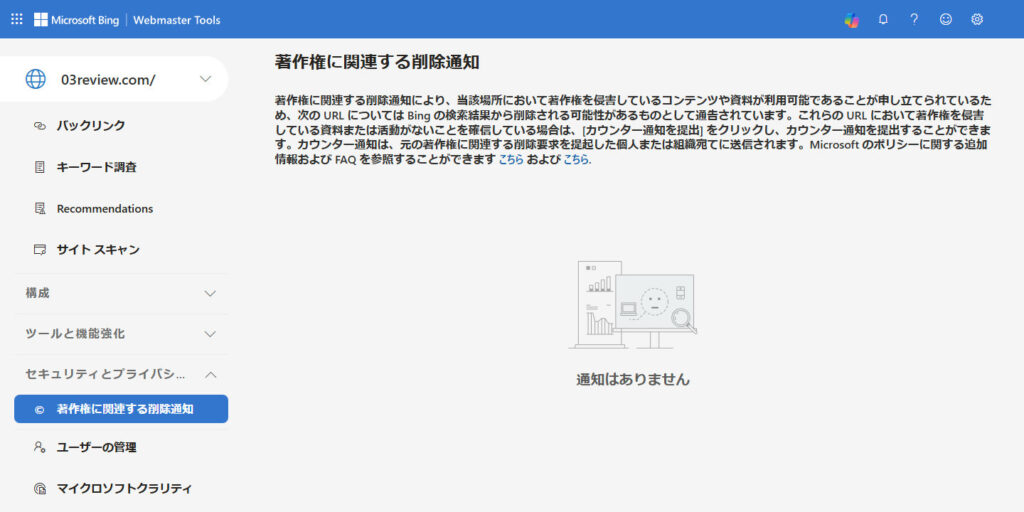Open the Copilot icon in header

pos(852,20)
